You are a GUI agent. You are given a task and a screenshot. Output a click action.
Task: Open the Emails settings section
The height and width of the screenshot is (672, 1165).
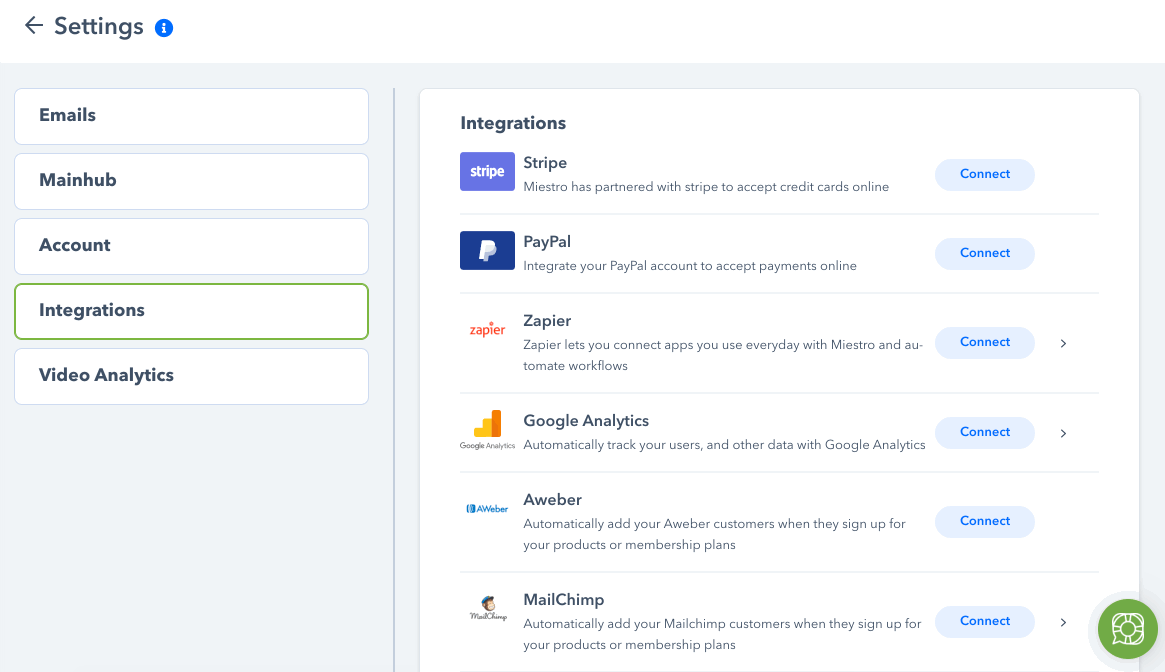tap(192, 117)
